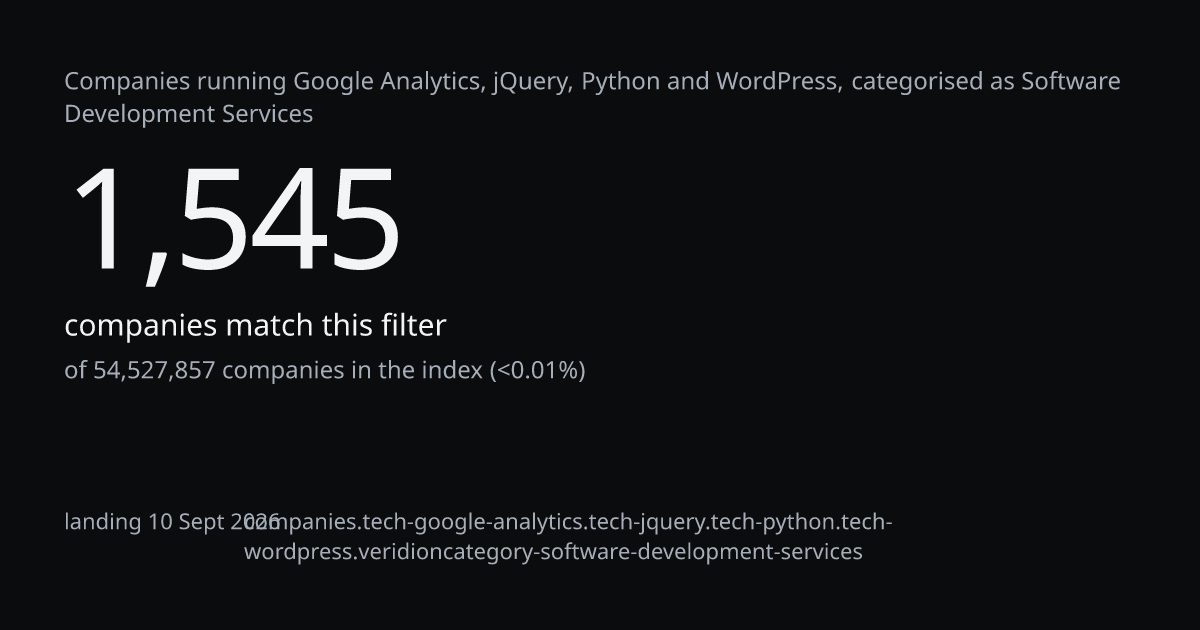The width and height of the screenshot is (1200, 630).
Task: Click 'companies in the index' phrase
Action: pos(352,371)
